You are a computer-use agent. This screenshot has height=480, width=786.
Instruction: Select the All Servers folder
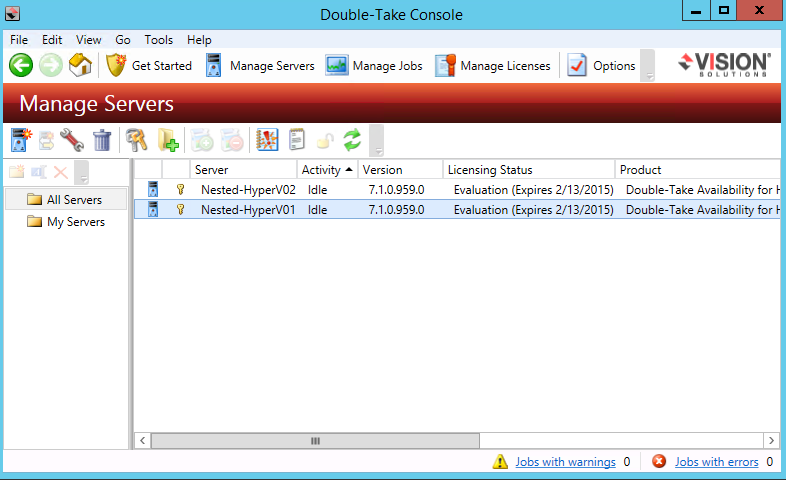[66, 199]
